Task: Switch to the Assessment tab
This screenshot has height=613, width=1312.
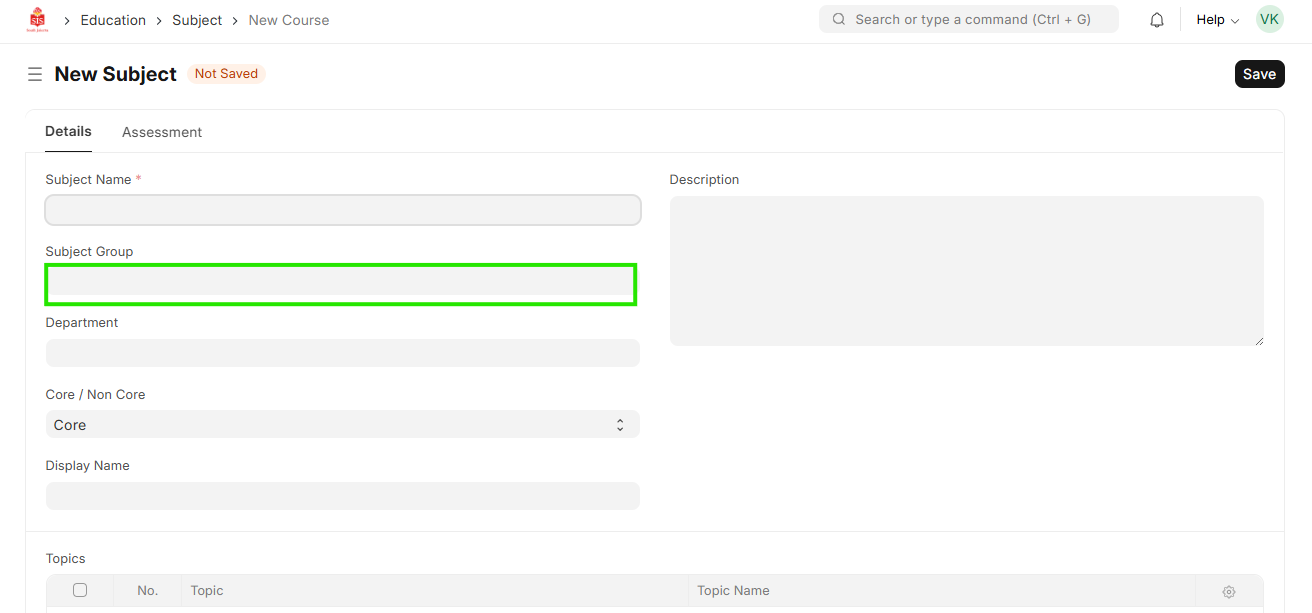Action: [x=162, y=132]
